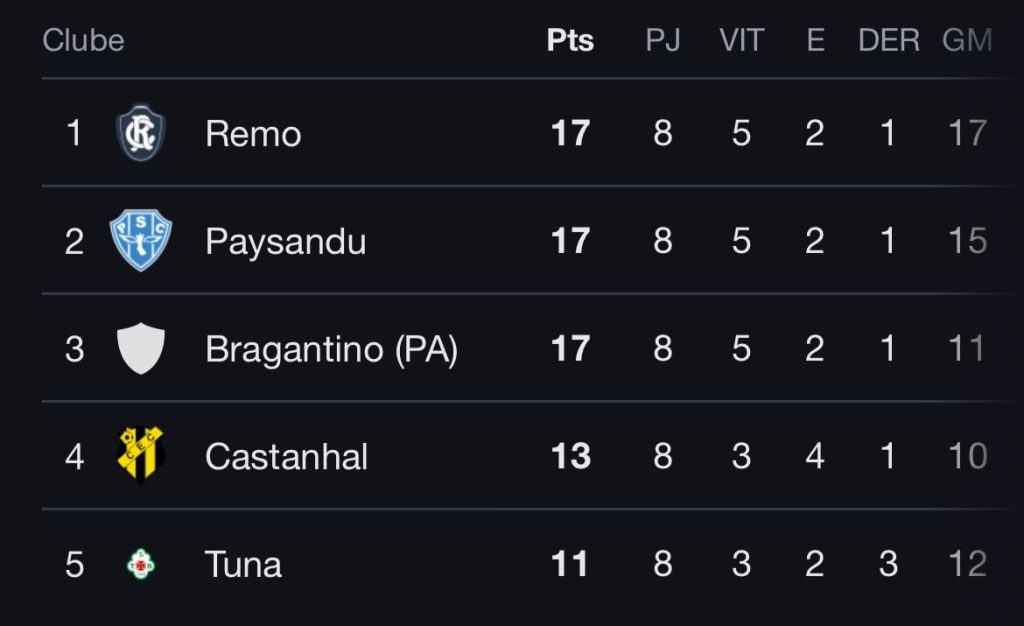Click Remo's 17 points value

[570, 133]
